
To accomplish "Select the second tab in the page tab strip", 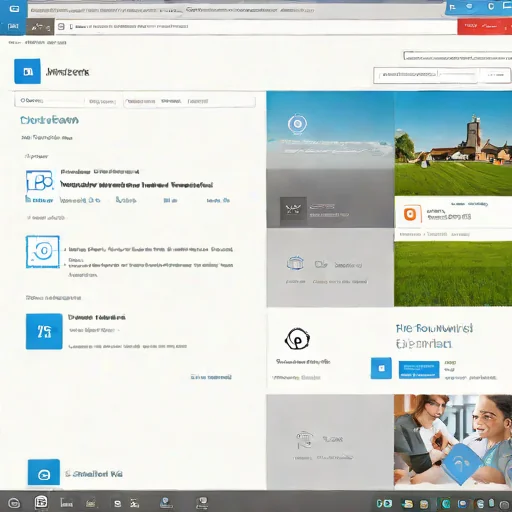I will coord(102,101).
